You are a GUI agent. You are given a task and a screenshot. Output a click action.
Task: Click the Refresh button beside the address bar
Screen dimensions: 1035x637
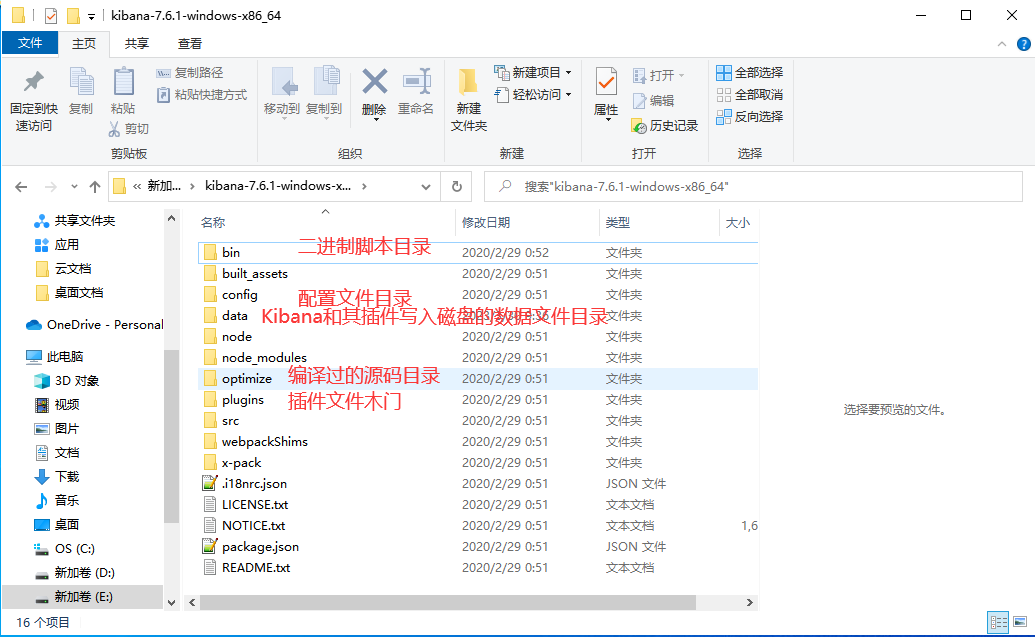click(457, 187)
